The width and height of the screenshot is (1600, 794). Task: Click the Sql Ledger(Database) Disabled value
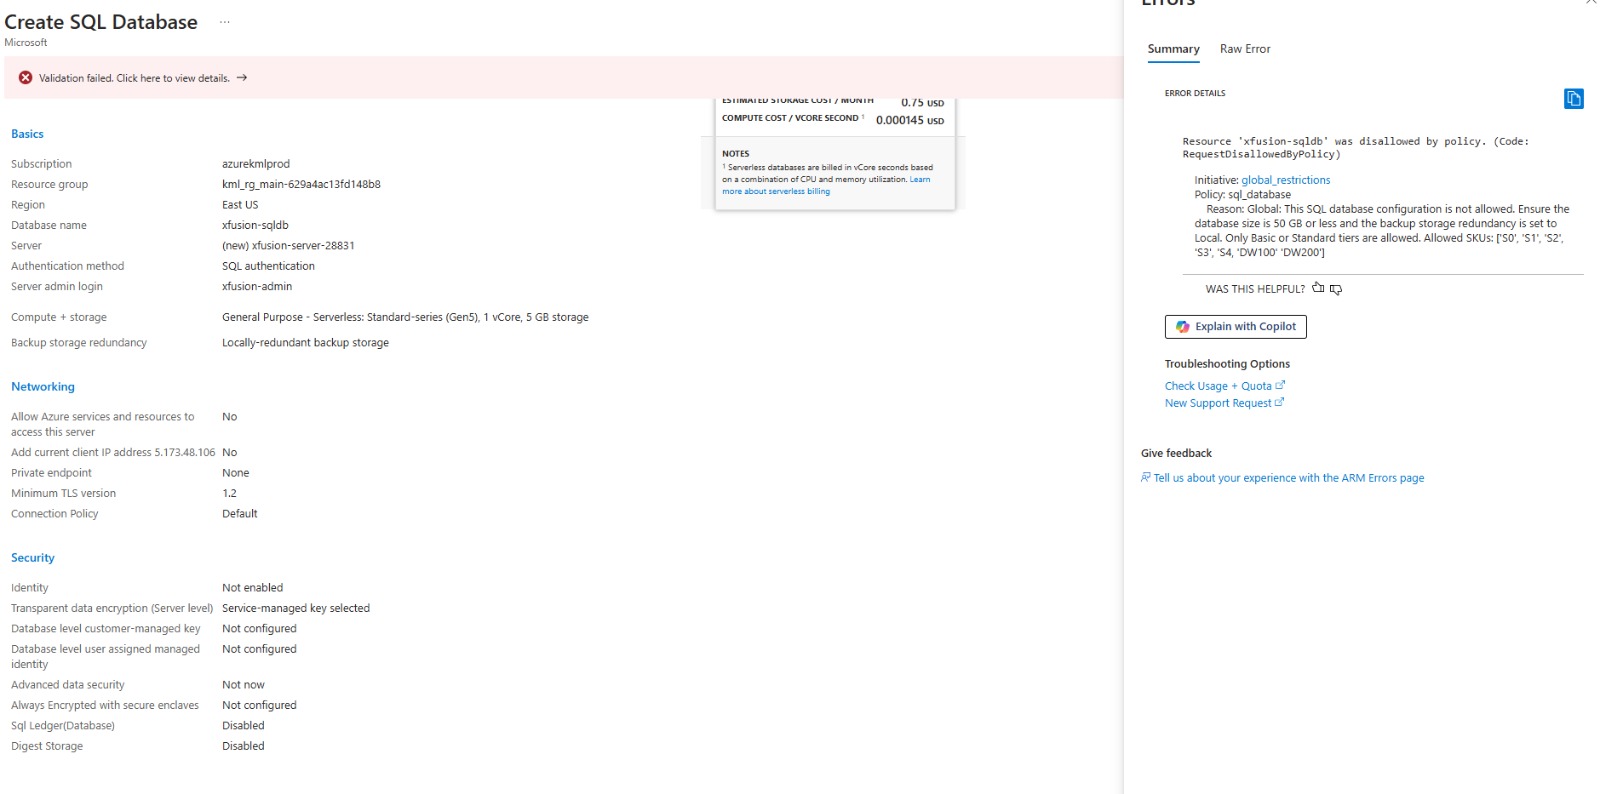[243, 726]
